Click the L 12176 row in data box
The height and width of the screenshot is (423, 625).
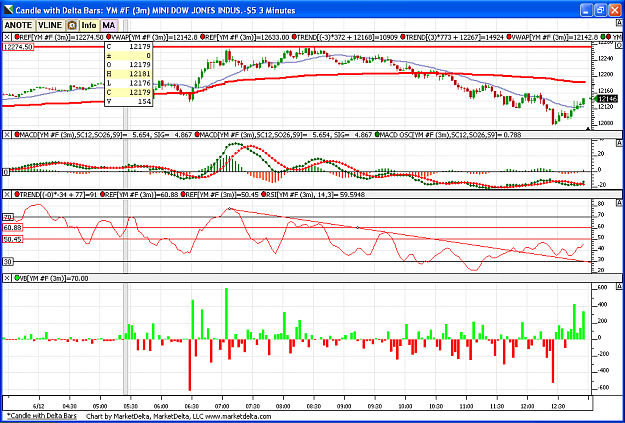(129, 83)
